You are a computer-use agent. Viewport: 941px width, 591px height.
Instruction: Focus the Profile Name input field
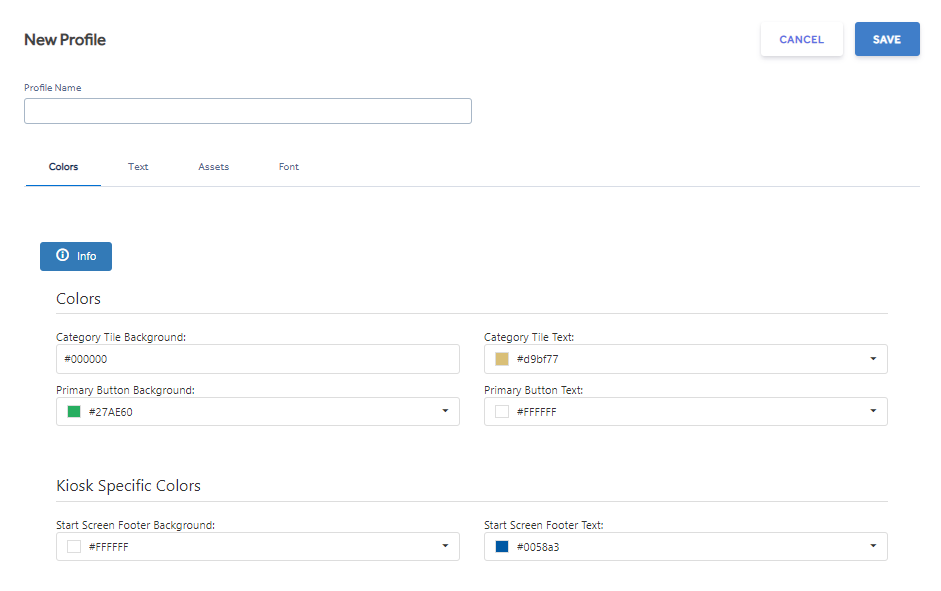(248, 111)
